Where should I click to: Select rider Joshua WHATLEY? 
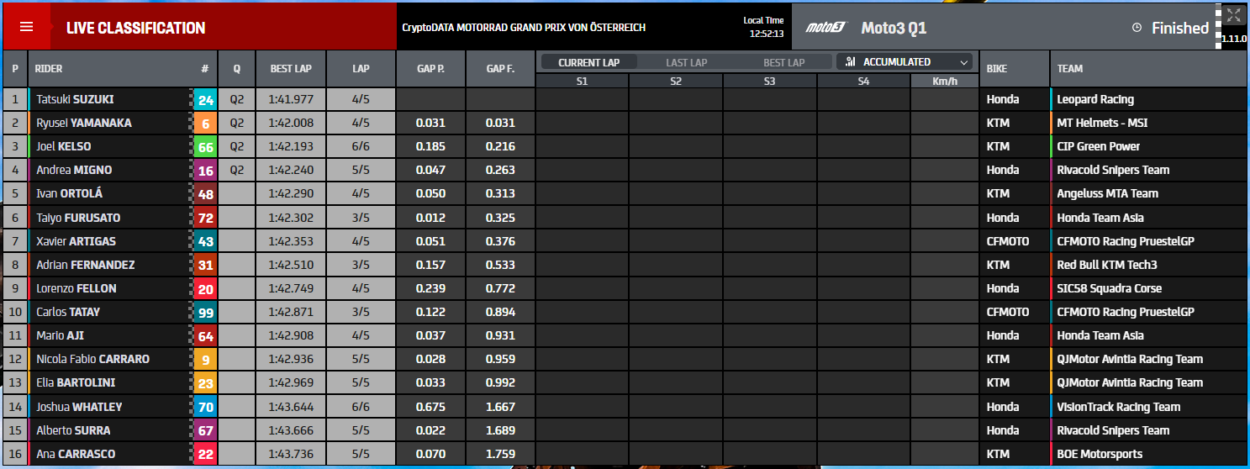pos(79,407)
